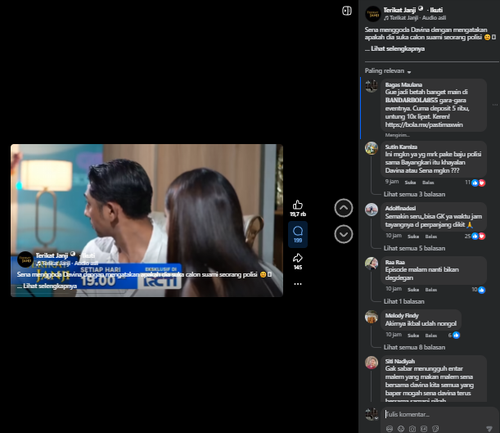Screen dimensions: 500x433
Task: View the like reaction on Melody Findy's comment
Action: pyautogui.click(x=454, y=335)
